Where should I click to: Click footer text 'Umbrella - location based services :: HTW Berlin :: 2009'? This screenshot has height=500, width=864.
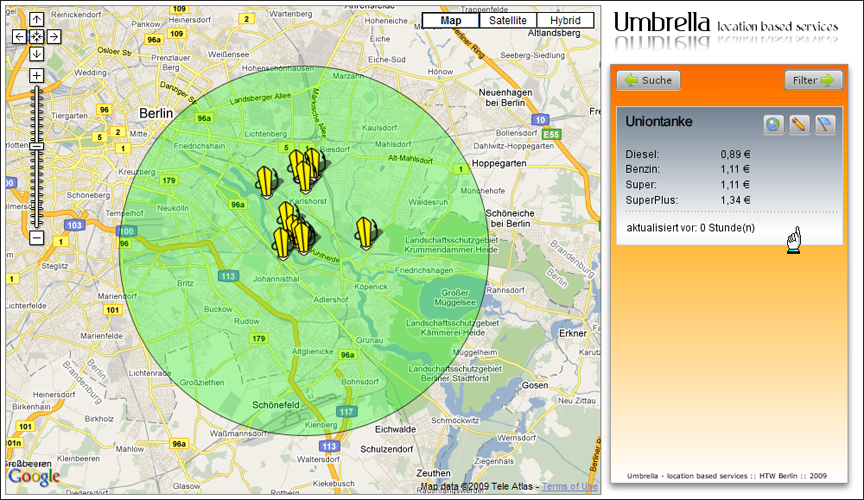pos(727,476)
